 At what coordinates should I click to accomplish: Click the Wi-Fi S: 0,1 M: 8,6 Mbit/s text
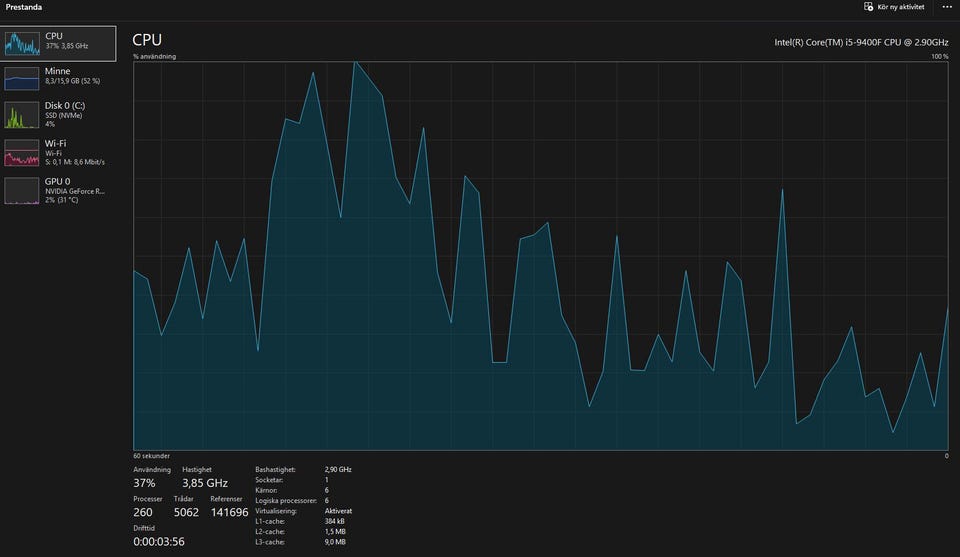(75, 162)
